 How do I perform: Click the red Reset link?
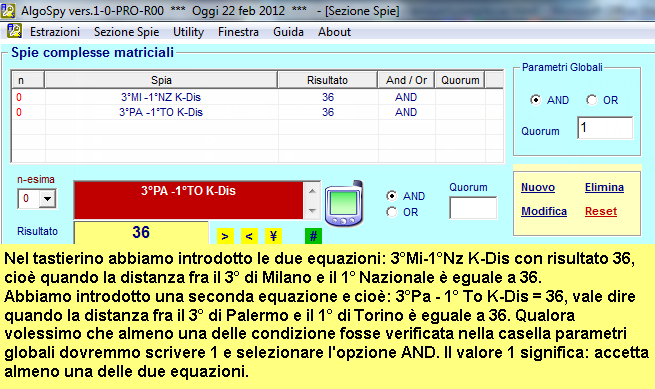point(601,211)
